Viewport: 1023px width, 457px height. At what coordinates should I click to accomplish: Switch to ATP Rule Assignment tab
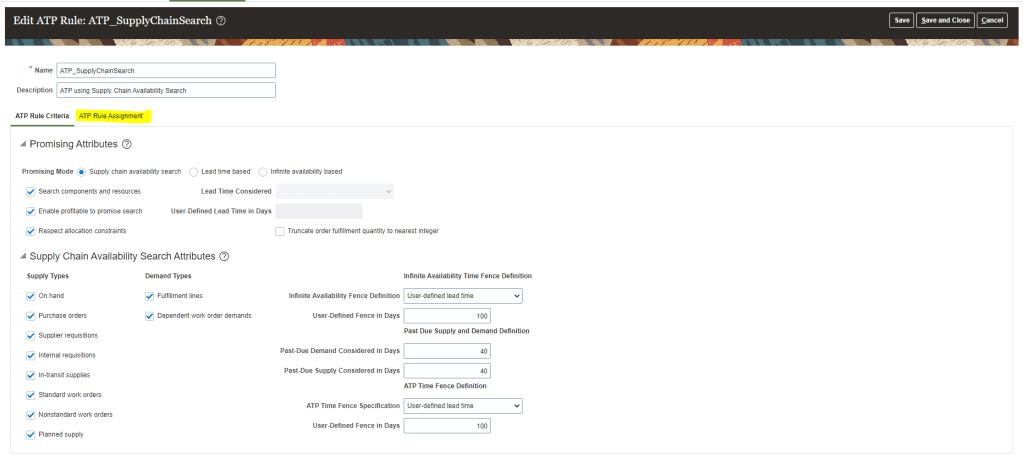point(111,116)
